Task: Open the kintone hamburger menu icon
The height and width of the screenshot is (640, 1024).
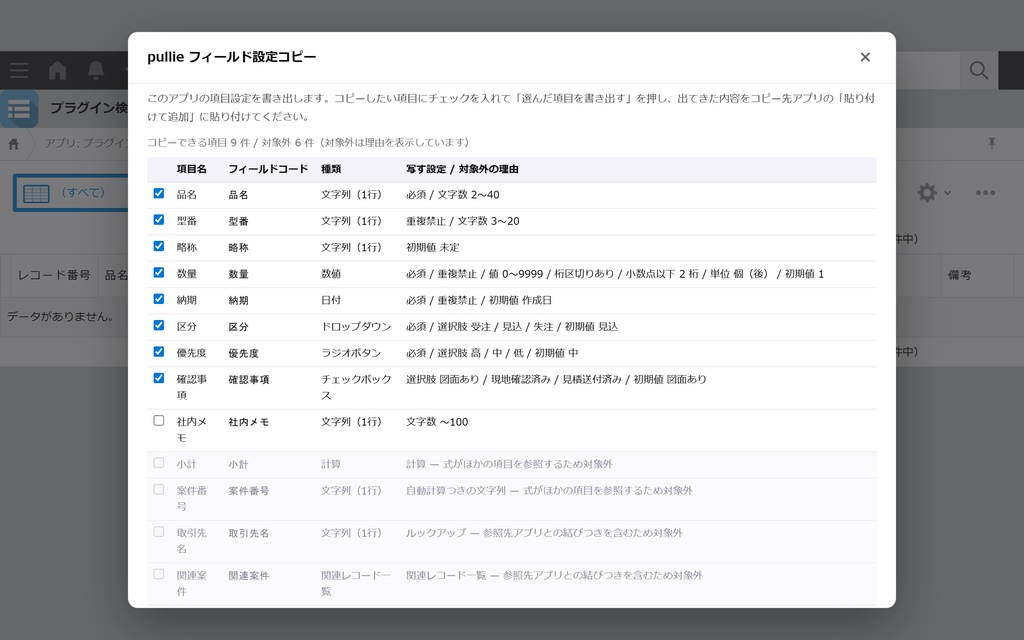Action: [19, 70]
